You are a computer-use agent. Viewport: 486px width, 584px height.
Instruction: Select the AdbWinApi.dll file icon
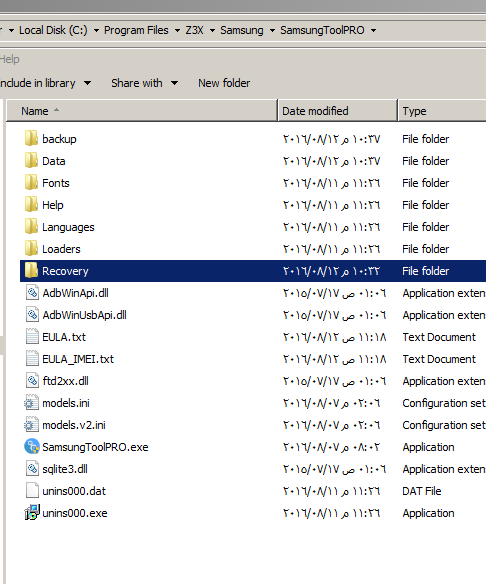coord(32,293)
